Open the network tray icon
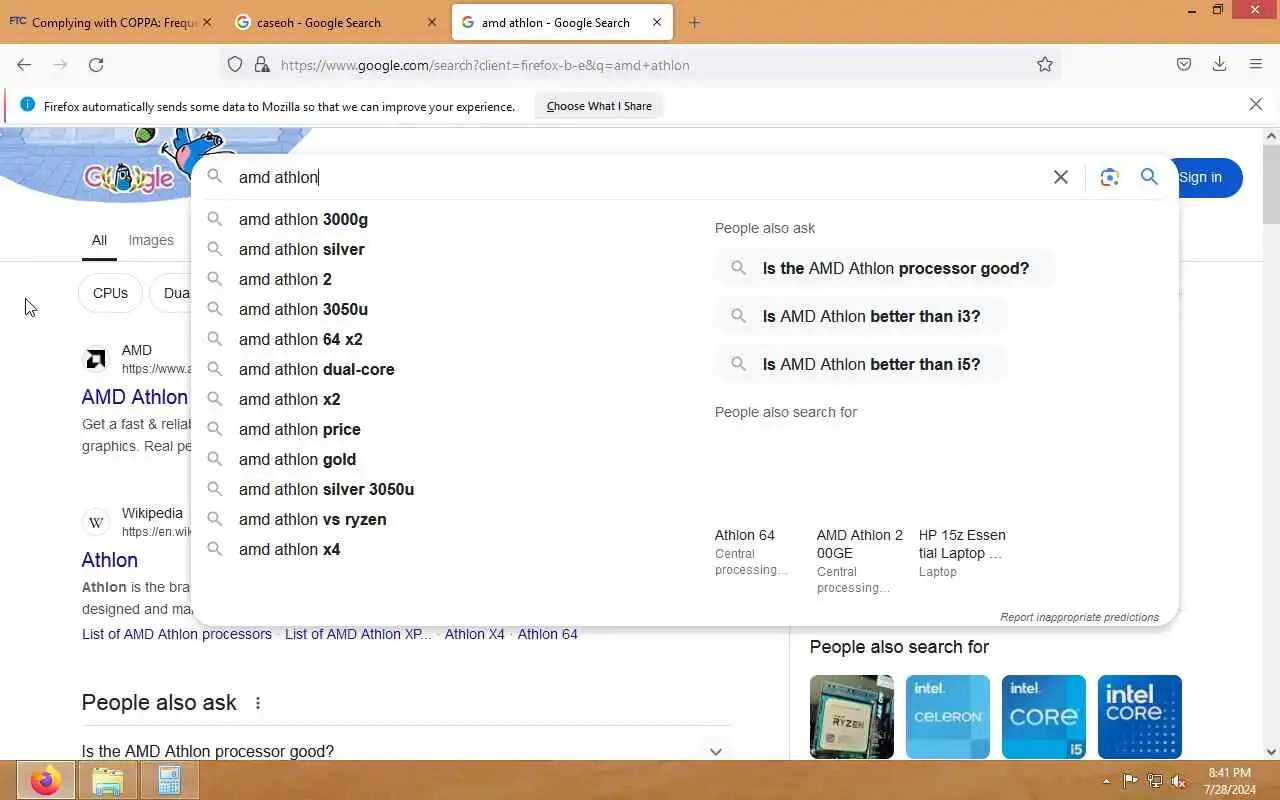This screenshot has height=800, width=1280. (1155, 781)
